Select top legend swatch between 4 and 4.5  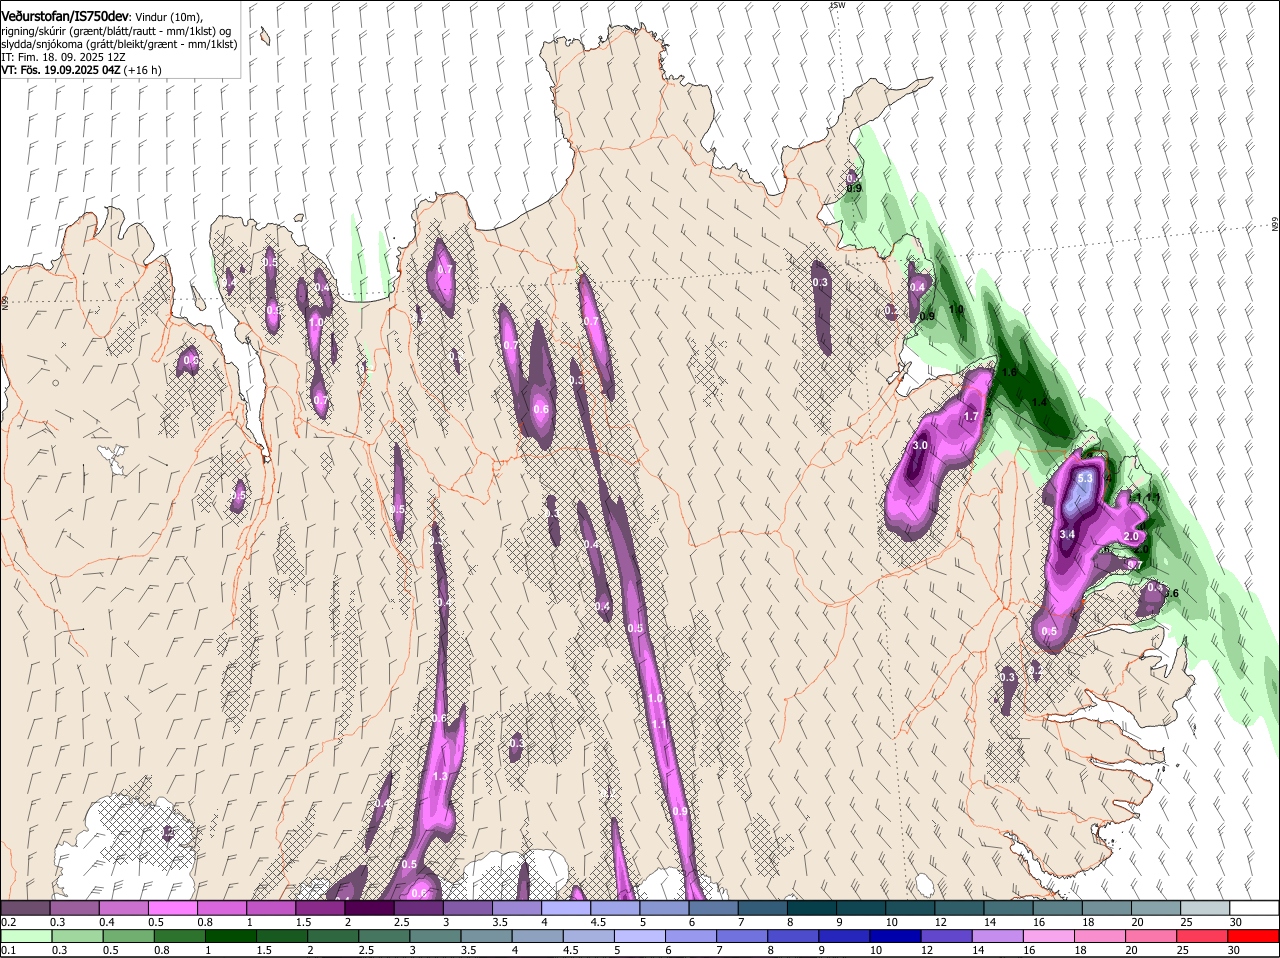click(x=566, y=908)
